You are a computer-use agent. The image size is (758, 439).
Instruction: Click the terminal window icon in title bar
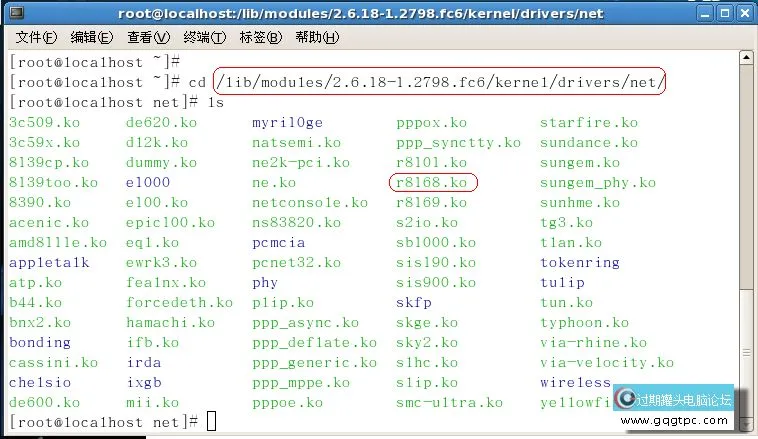tap(16, 13)
